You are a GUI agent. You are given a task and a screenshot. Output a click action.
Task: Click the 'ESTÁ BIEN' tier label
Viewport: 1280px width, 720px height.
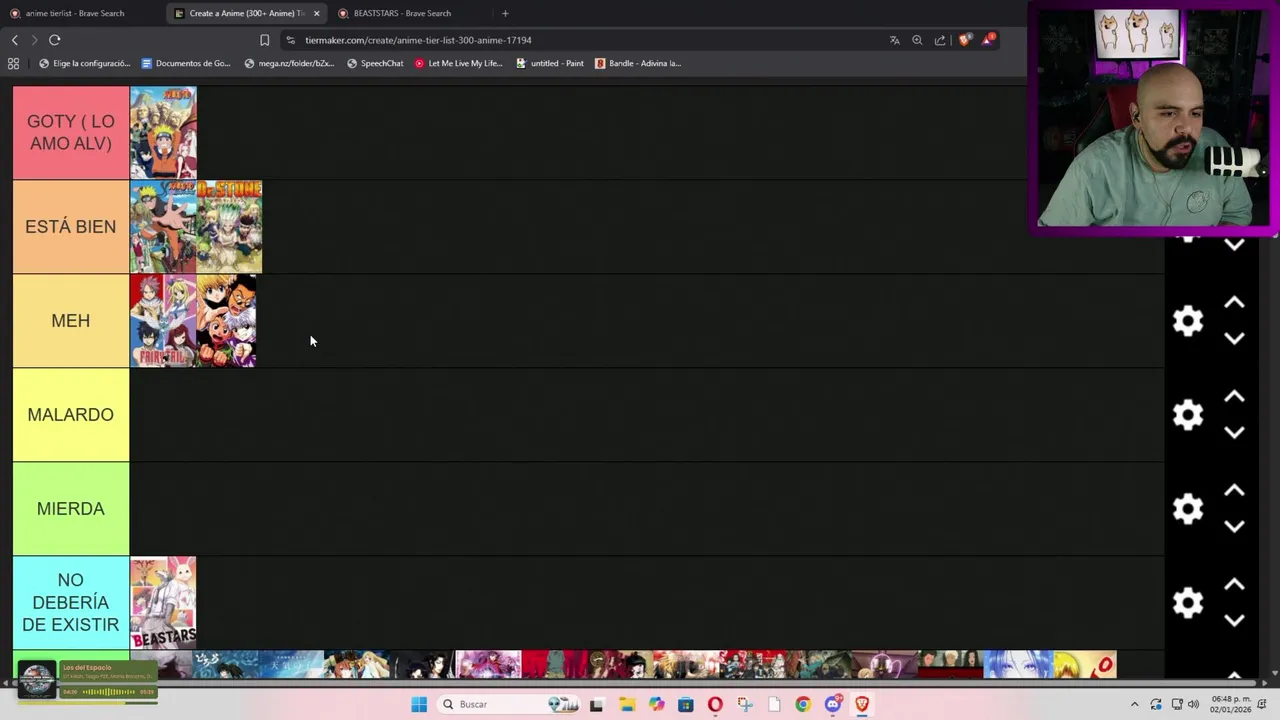(x=71, y=227)
